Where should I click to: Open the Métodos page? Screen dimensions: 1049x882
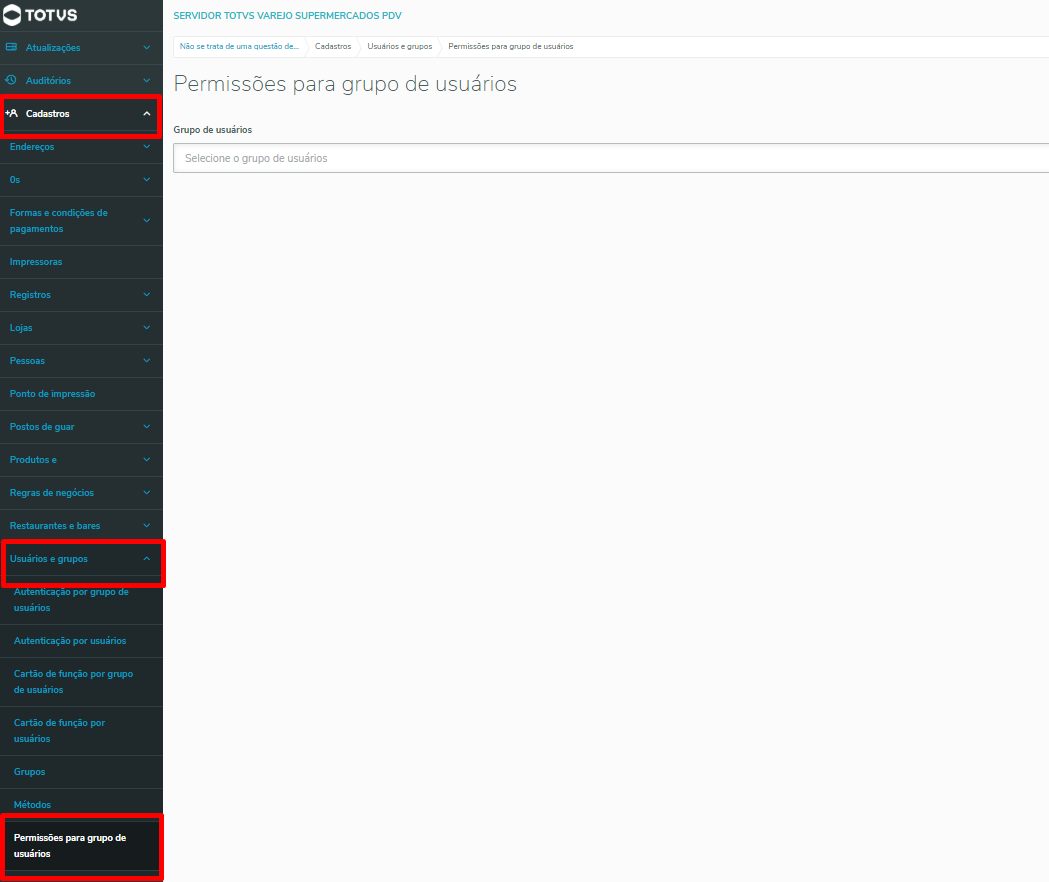[x=81, y=804]
